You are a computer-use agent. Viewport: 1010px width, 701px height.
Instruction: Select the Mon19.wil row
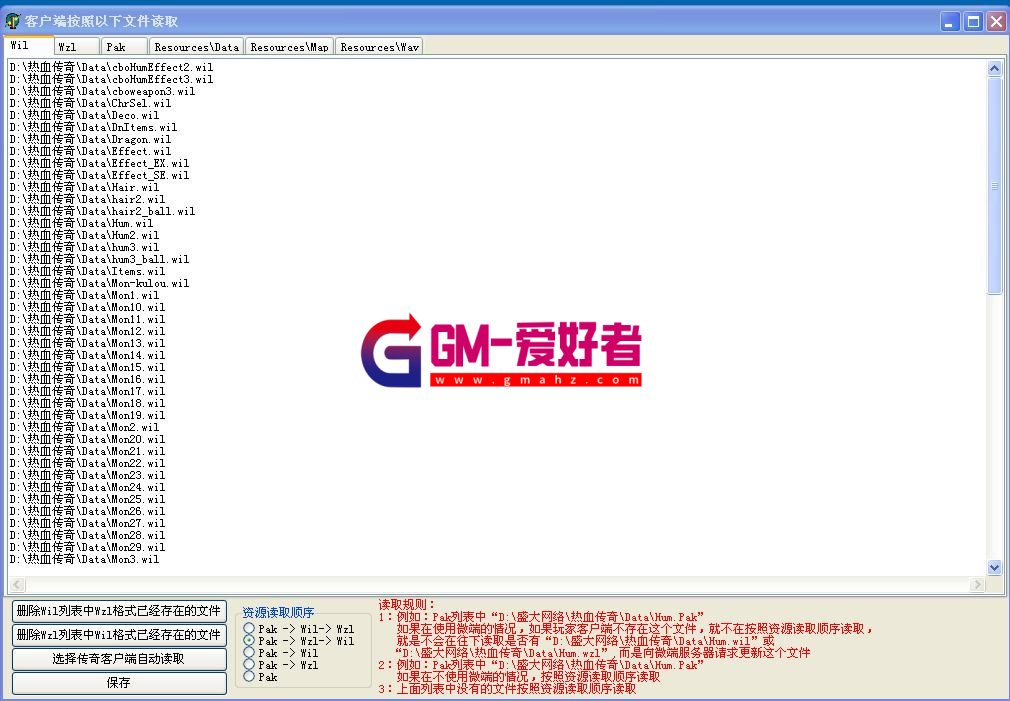88,416
